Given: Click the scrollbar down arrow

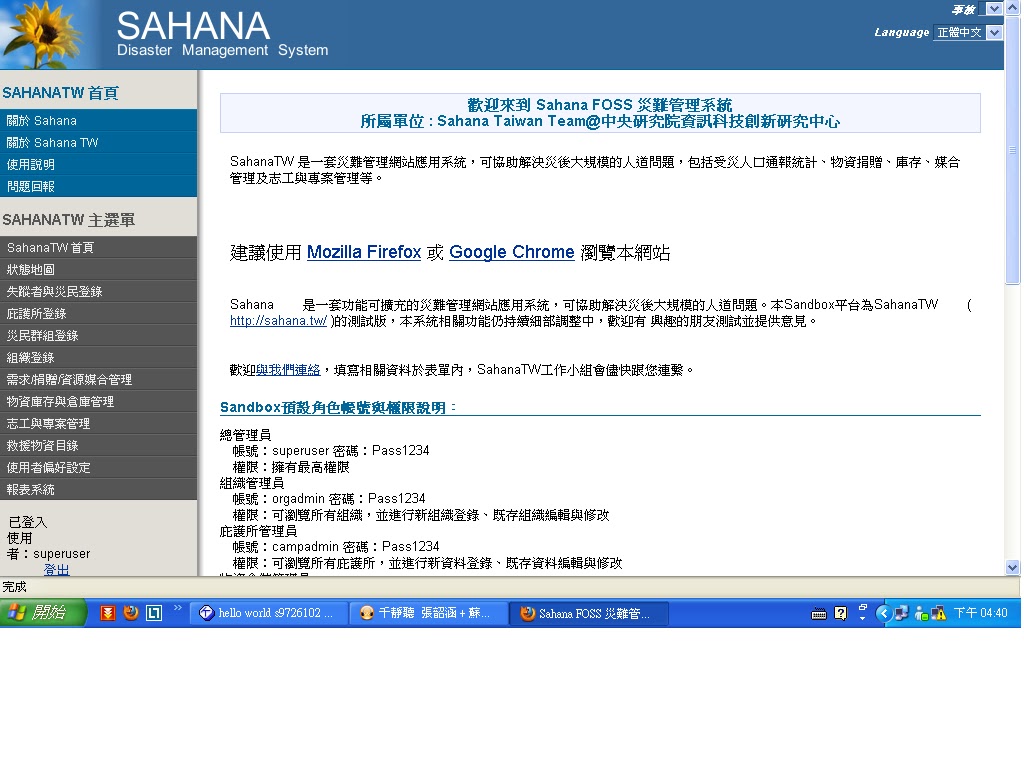Looking at the screenshot, I should click(x=1012, y=568).
